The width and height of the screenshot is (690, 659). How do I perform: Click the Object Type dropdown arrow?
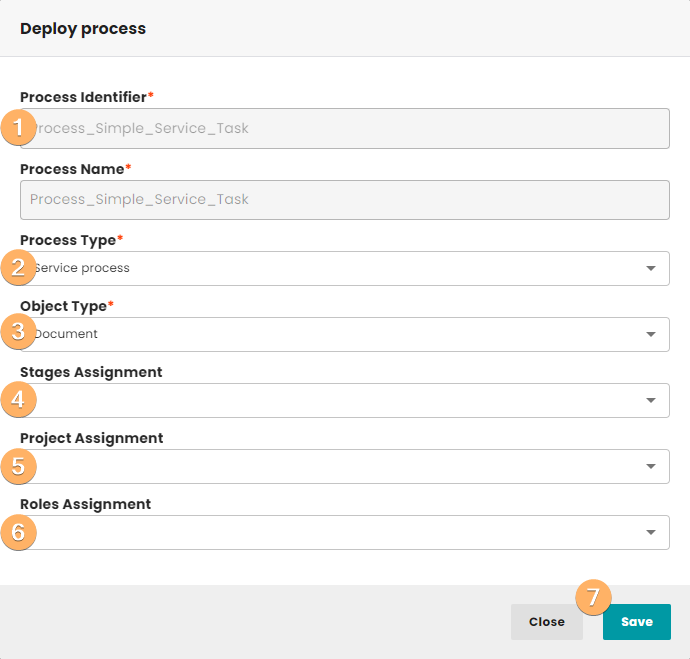[651, 334]
